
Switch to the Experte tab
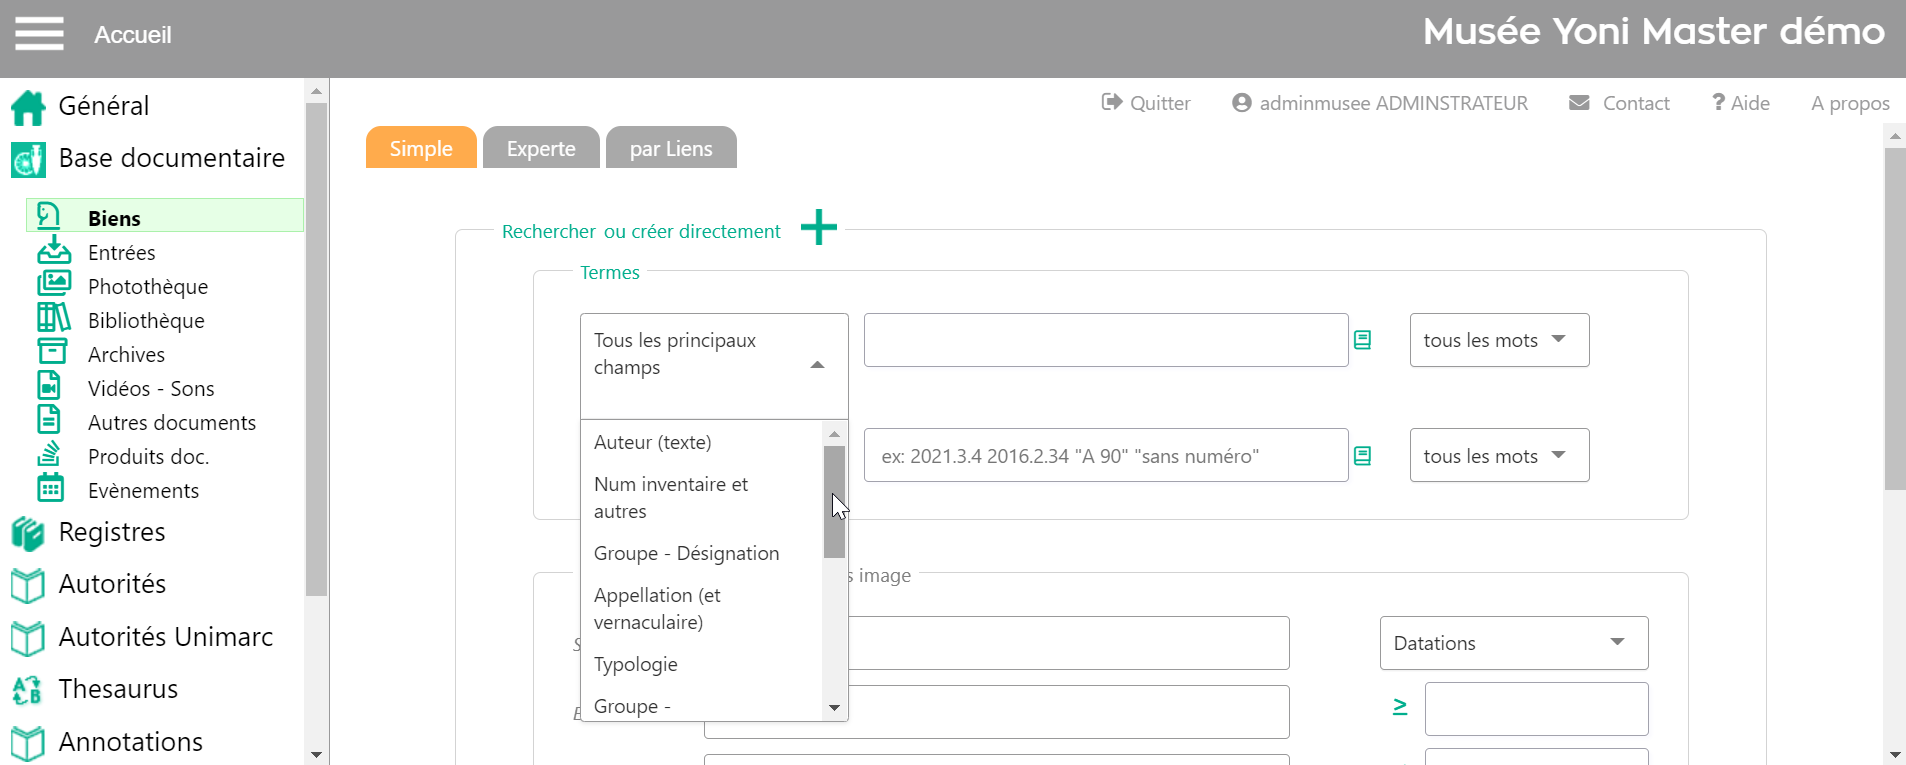pos(541,149)
